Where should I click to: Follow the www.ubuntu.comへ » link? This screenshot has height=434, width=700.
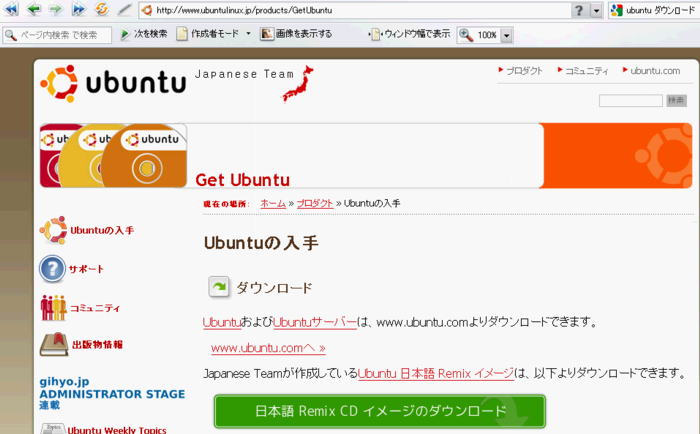[268, 348]
